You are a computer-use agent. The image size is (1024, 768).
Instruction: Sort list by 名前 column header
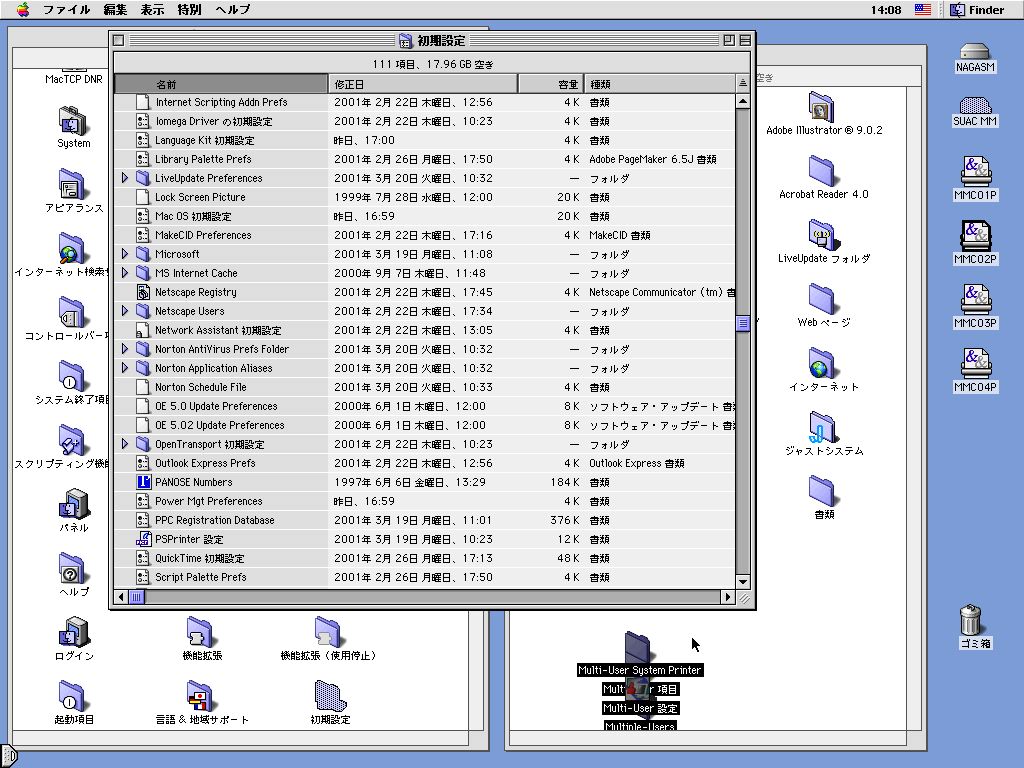pyautogui.click(x=221, y=84)
